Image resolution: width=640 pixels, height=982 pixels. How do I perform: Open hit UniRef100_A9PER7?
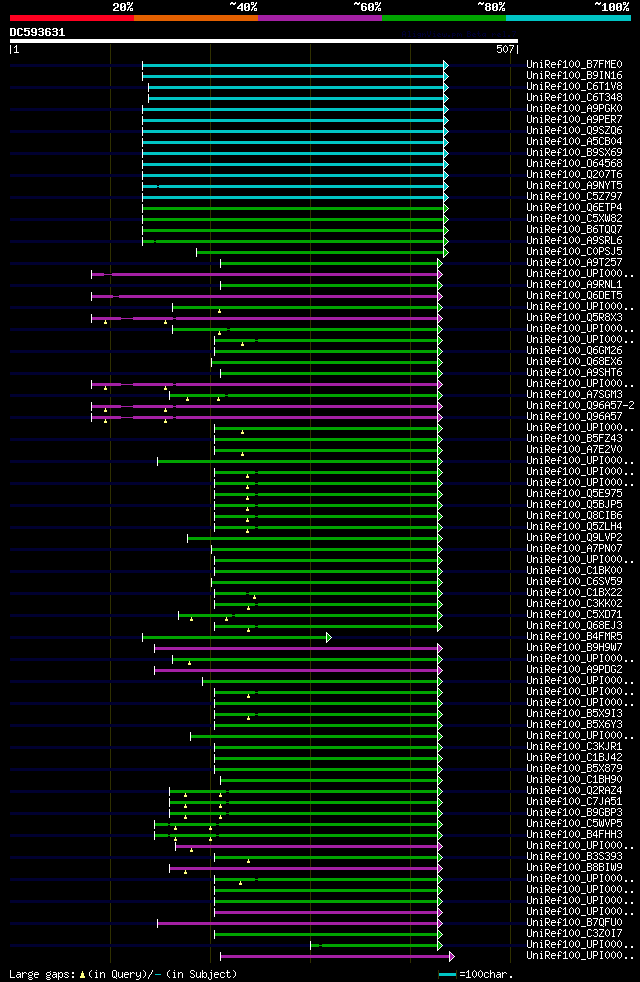click(574, 120)
